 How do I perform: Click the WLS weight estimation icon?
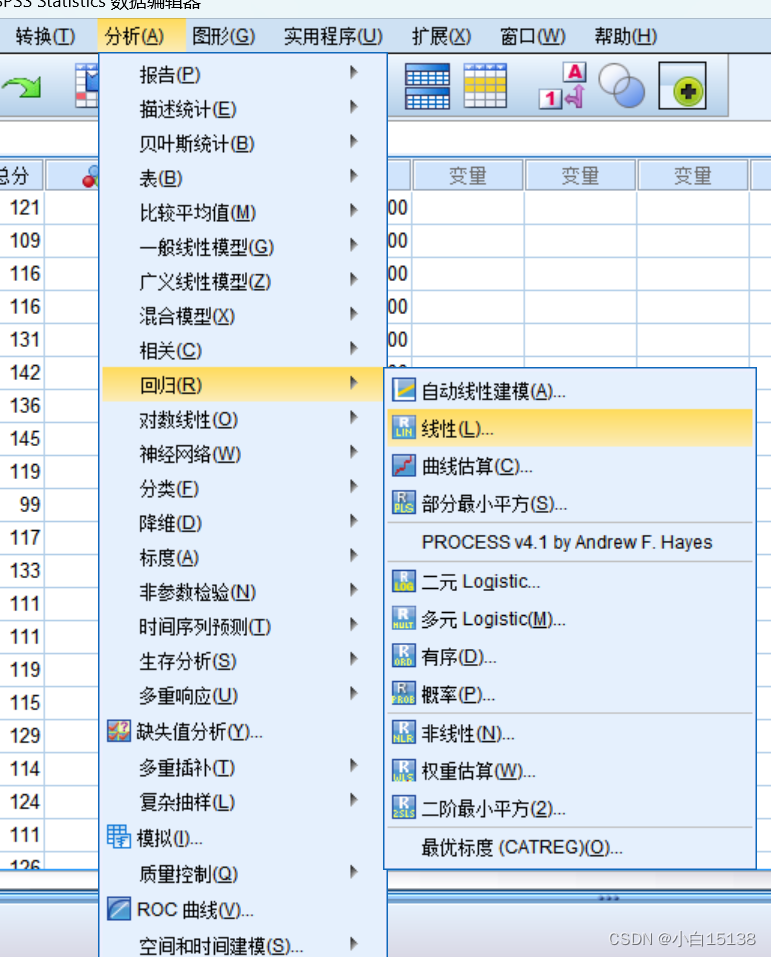404,771
